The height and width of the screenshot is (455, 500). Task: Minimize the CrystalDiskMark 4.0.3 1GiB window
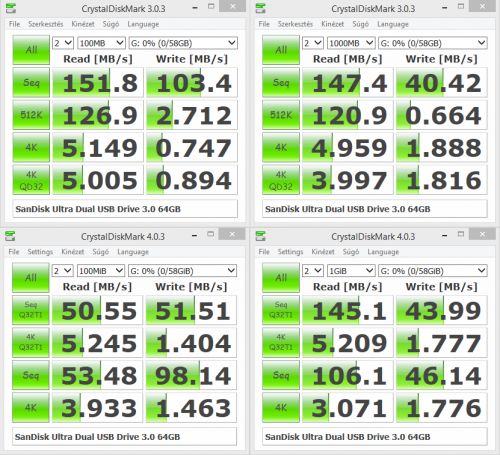point(444,235)
